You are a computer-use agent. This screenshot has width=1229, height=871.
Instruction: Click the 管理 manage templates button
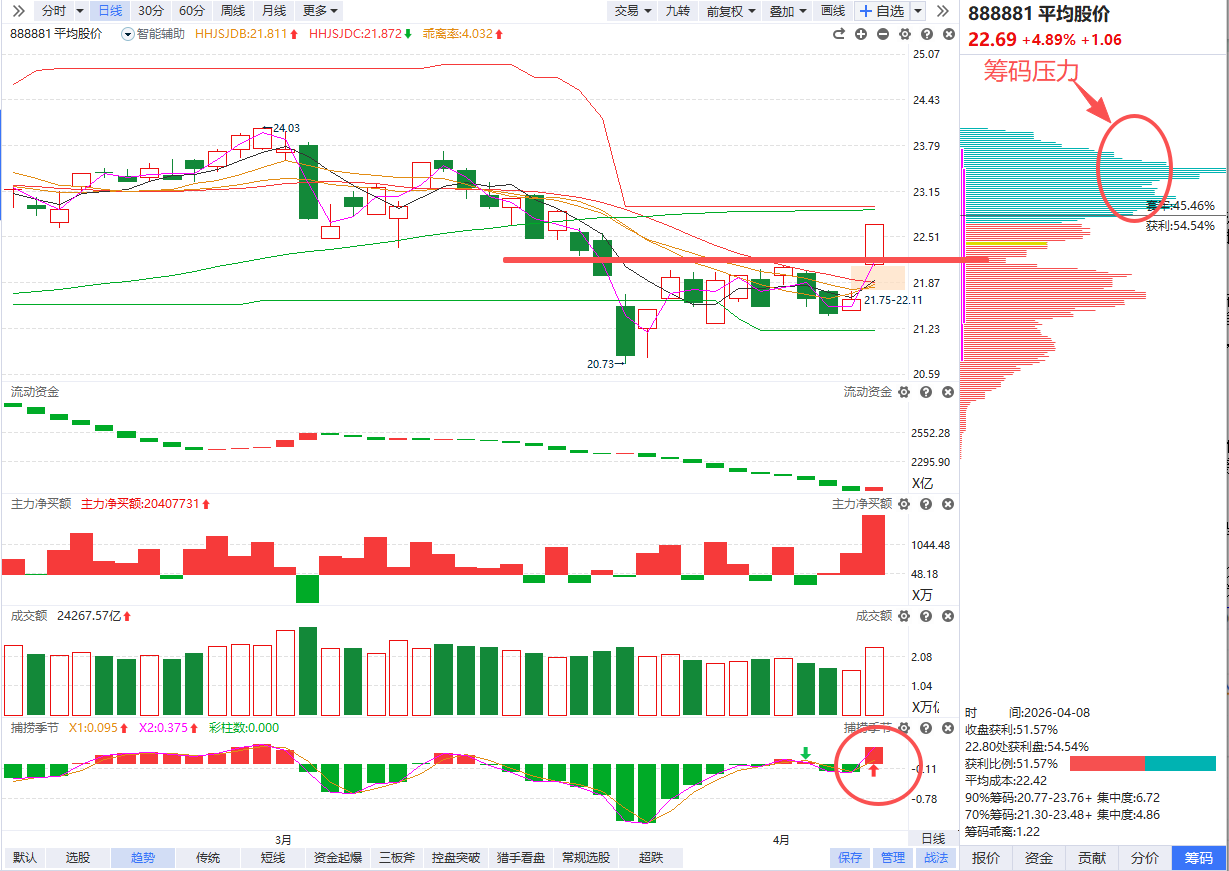(x=892, y=858)
